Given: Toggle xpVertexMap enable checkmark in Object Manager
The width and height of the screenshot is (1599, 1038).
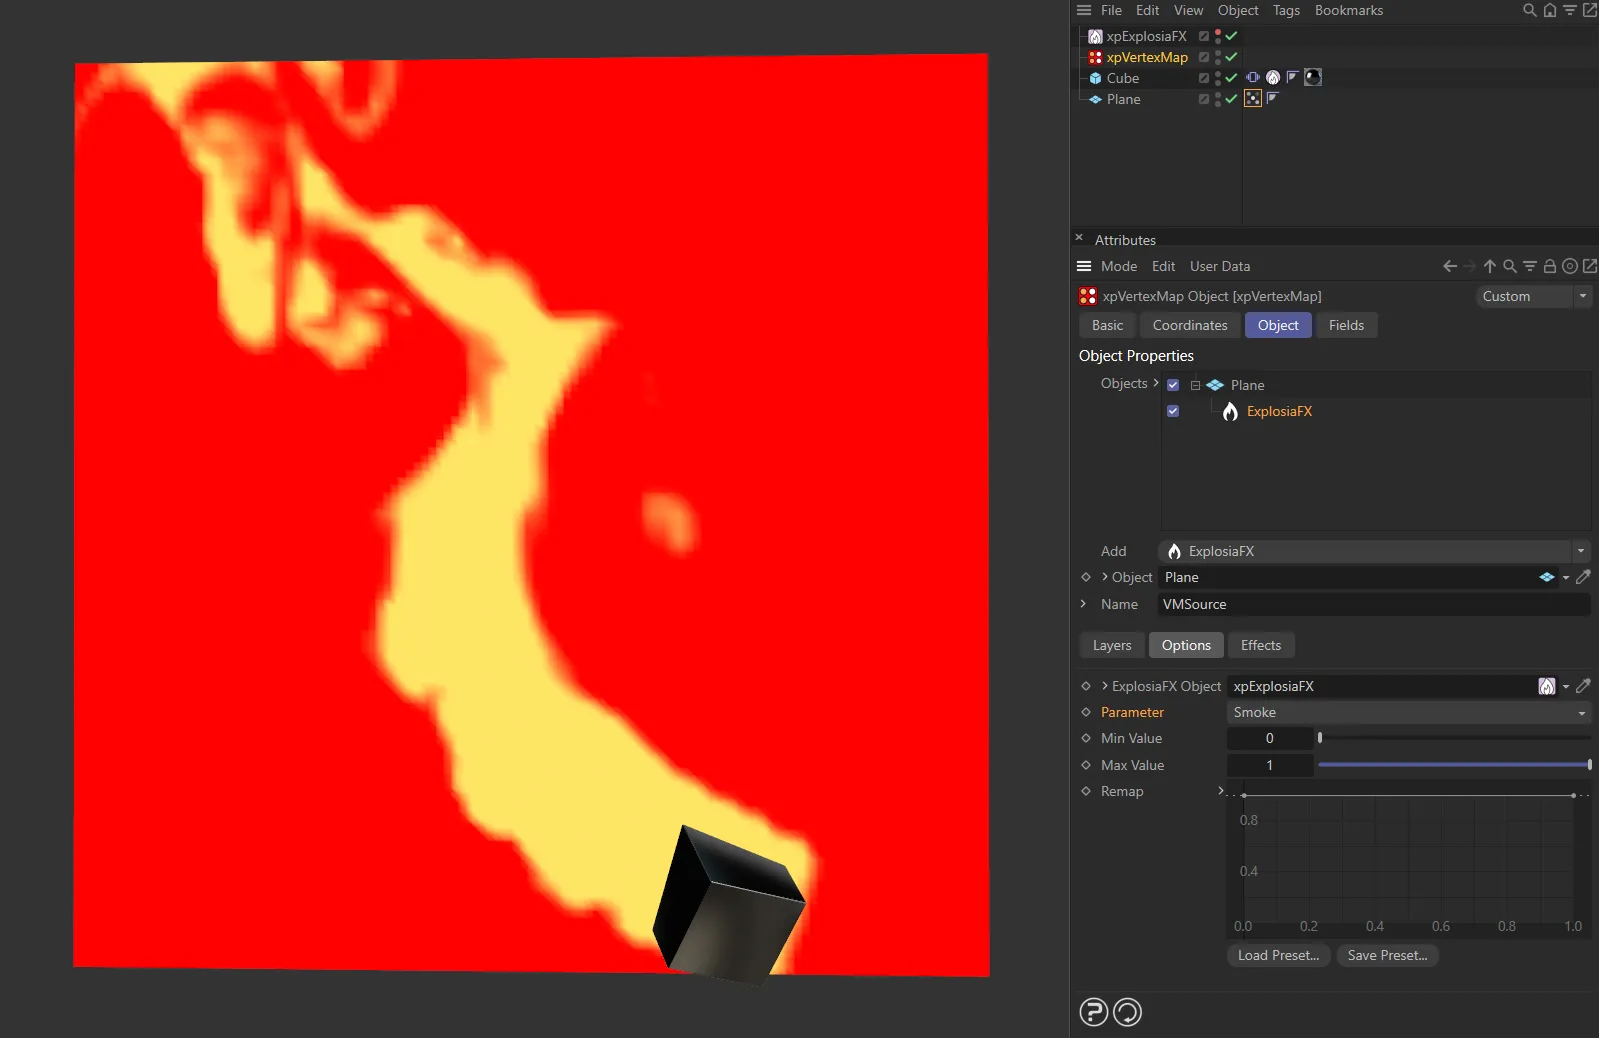Looking at the screenshot, I should [1232, 57].
